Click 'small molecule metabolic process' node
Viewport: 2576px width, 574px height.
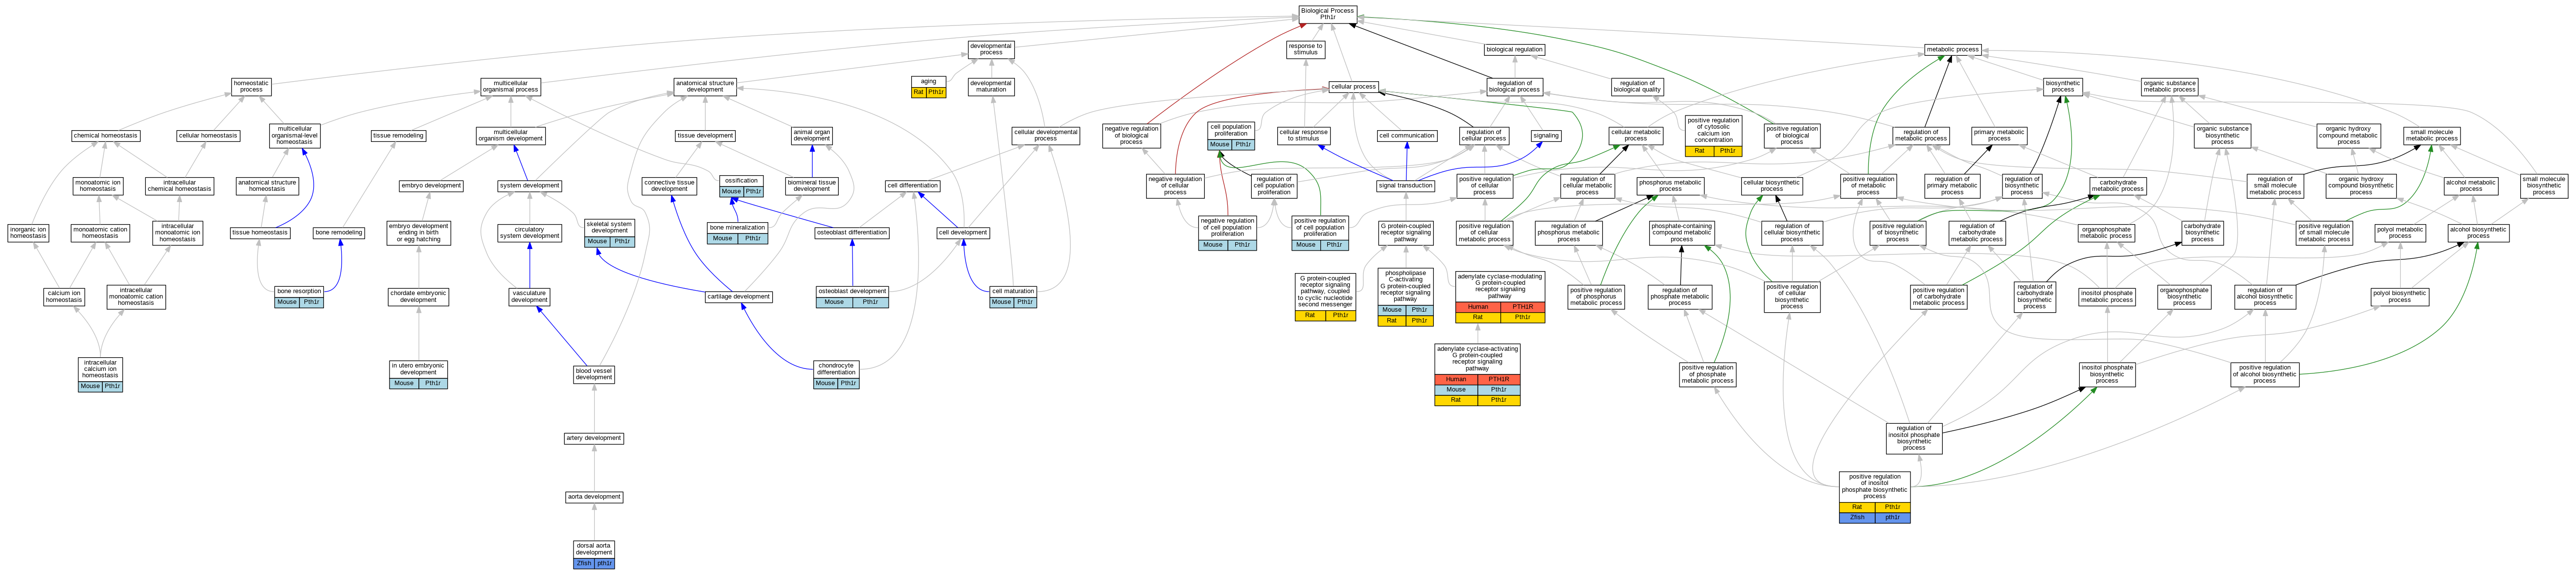point(2432,135)
